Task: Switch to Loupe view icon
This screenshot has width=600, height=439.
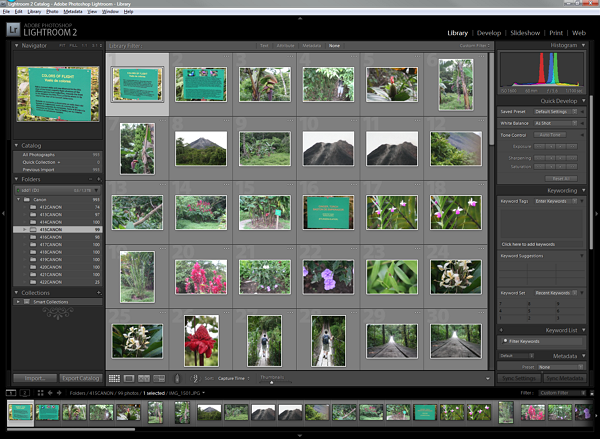Action: tap(129, 378)
